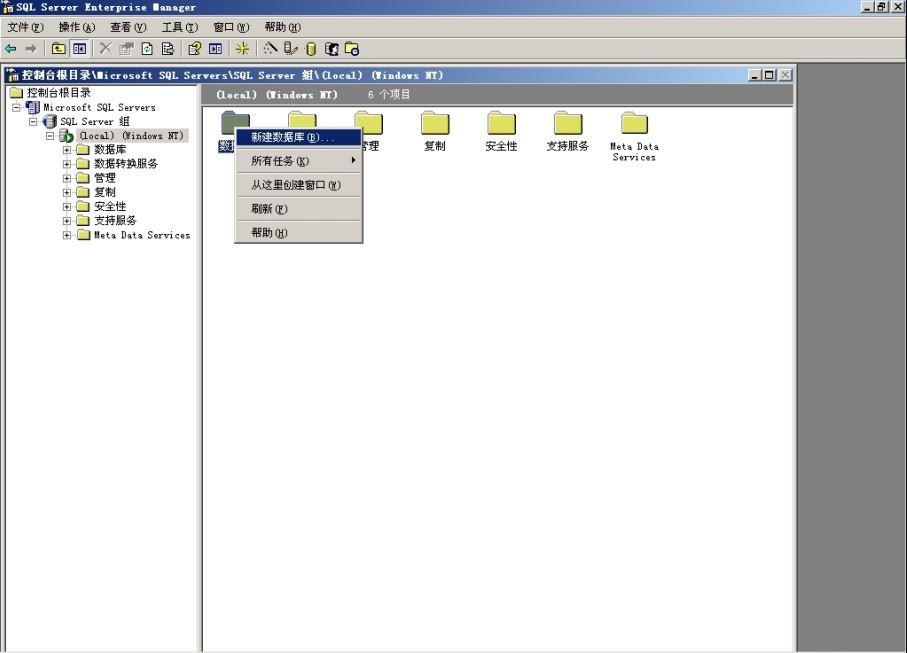Minimize the inner console window
This screenshot has width=907, height=653.
pos(755,75)
